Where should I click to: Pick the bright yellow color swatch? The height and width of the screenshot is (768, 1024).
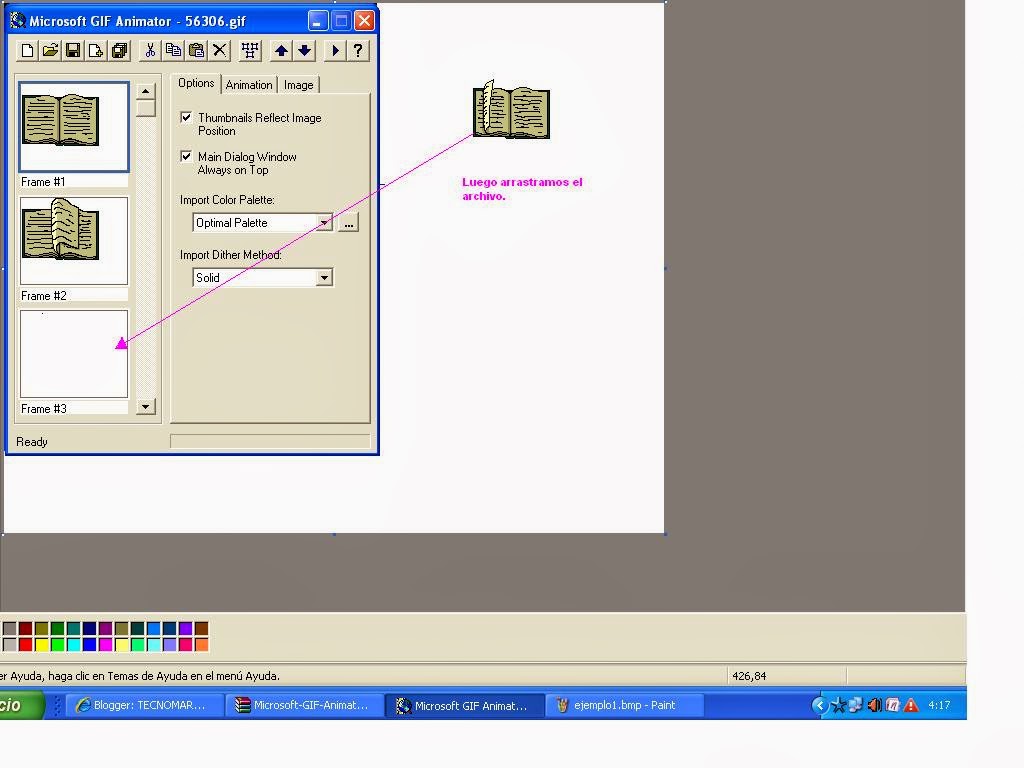point(42,645)
